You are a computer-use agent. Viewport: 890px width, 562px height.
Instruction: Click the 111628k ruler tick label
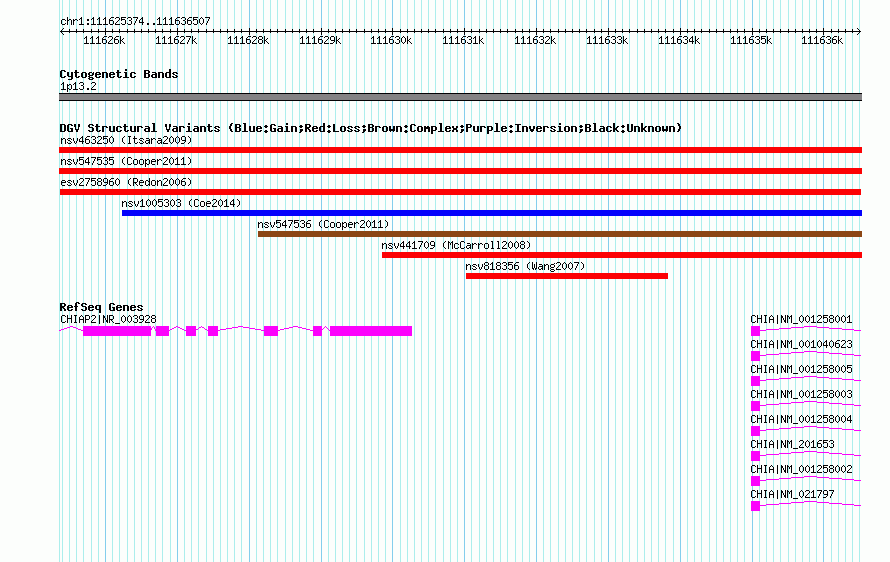coord(248,41)
